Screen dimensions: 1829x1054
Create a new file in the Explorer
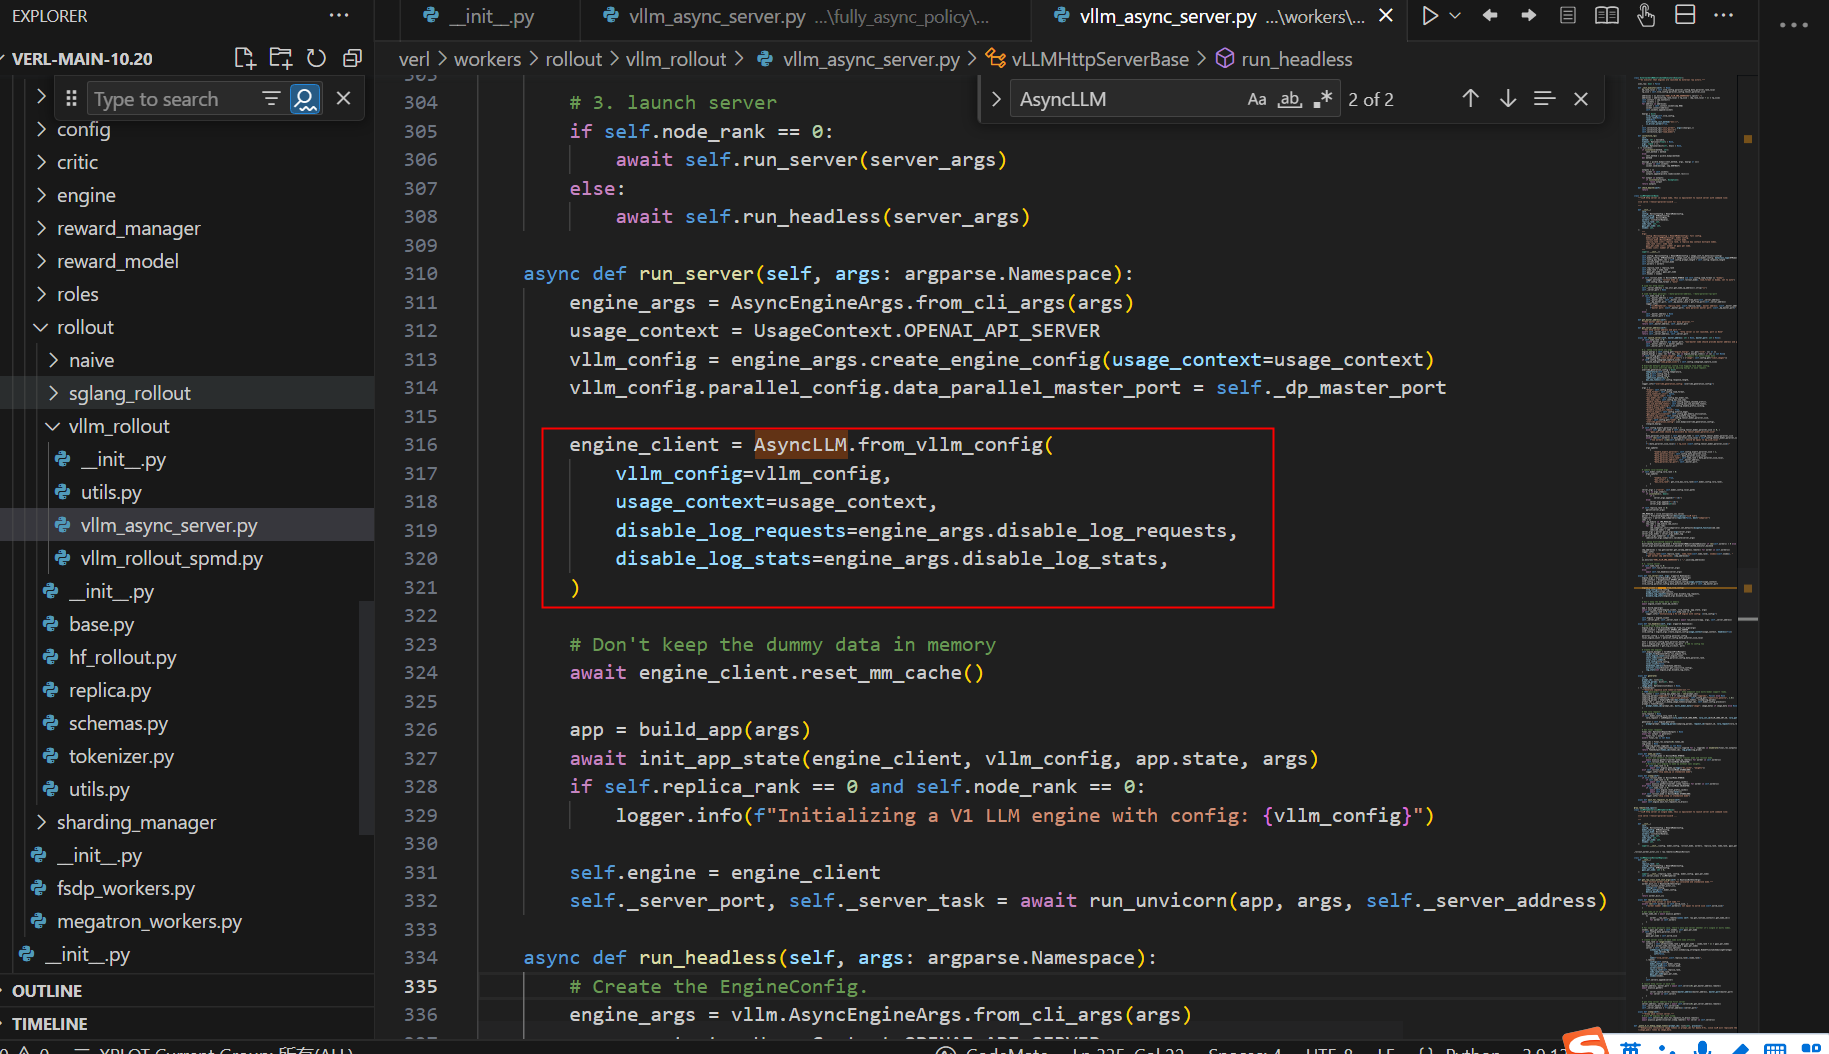coord(245,58)
